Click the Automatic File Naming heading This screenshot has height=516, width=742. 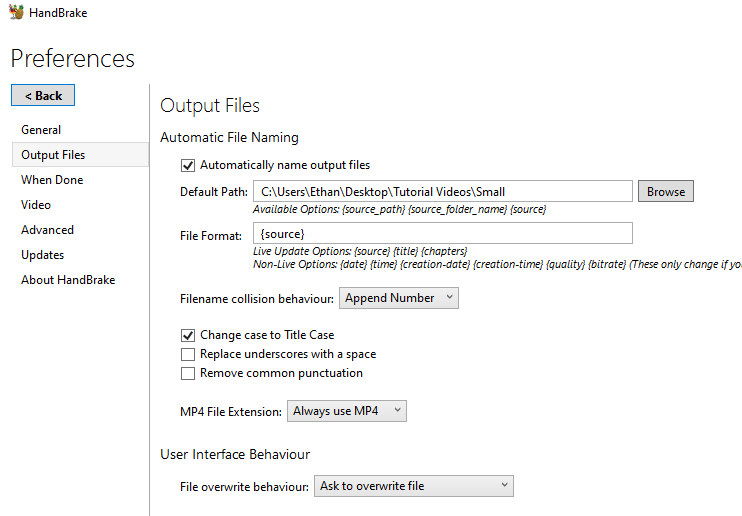click(230, 137)
